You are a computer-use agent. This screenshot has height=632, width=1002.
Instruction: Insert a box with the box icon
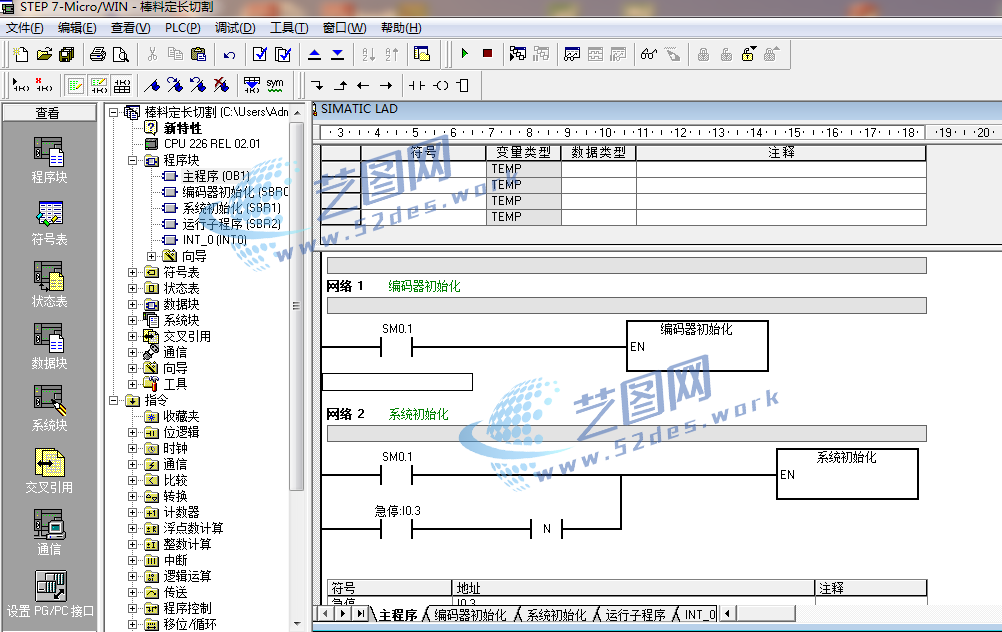pos(464,85)
